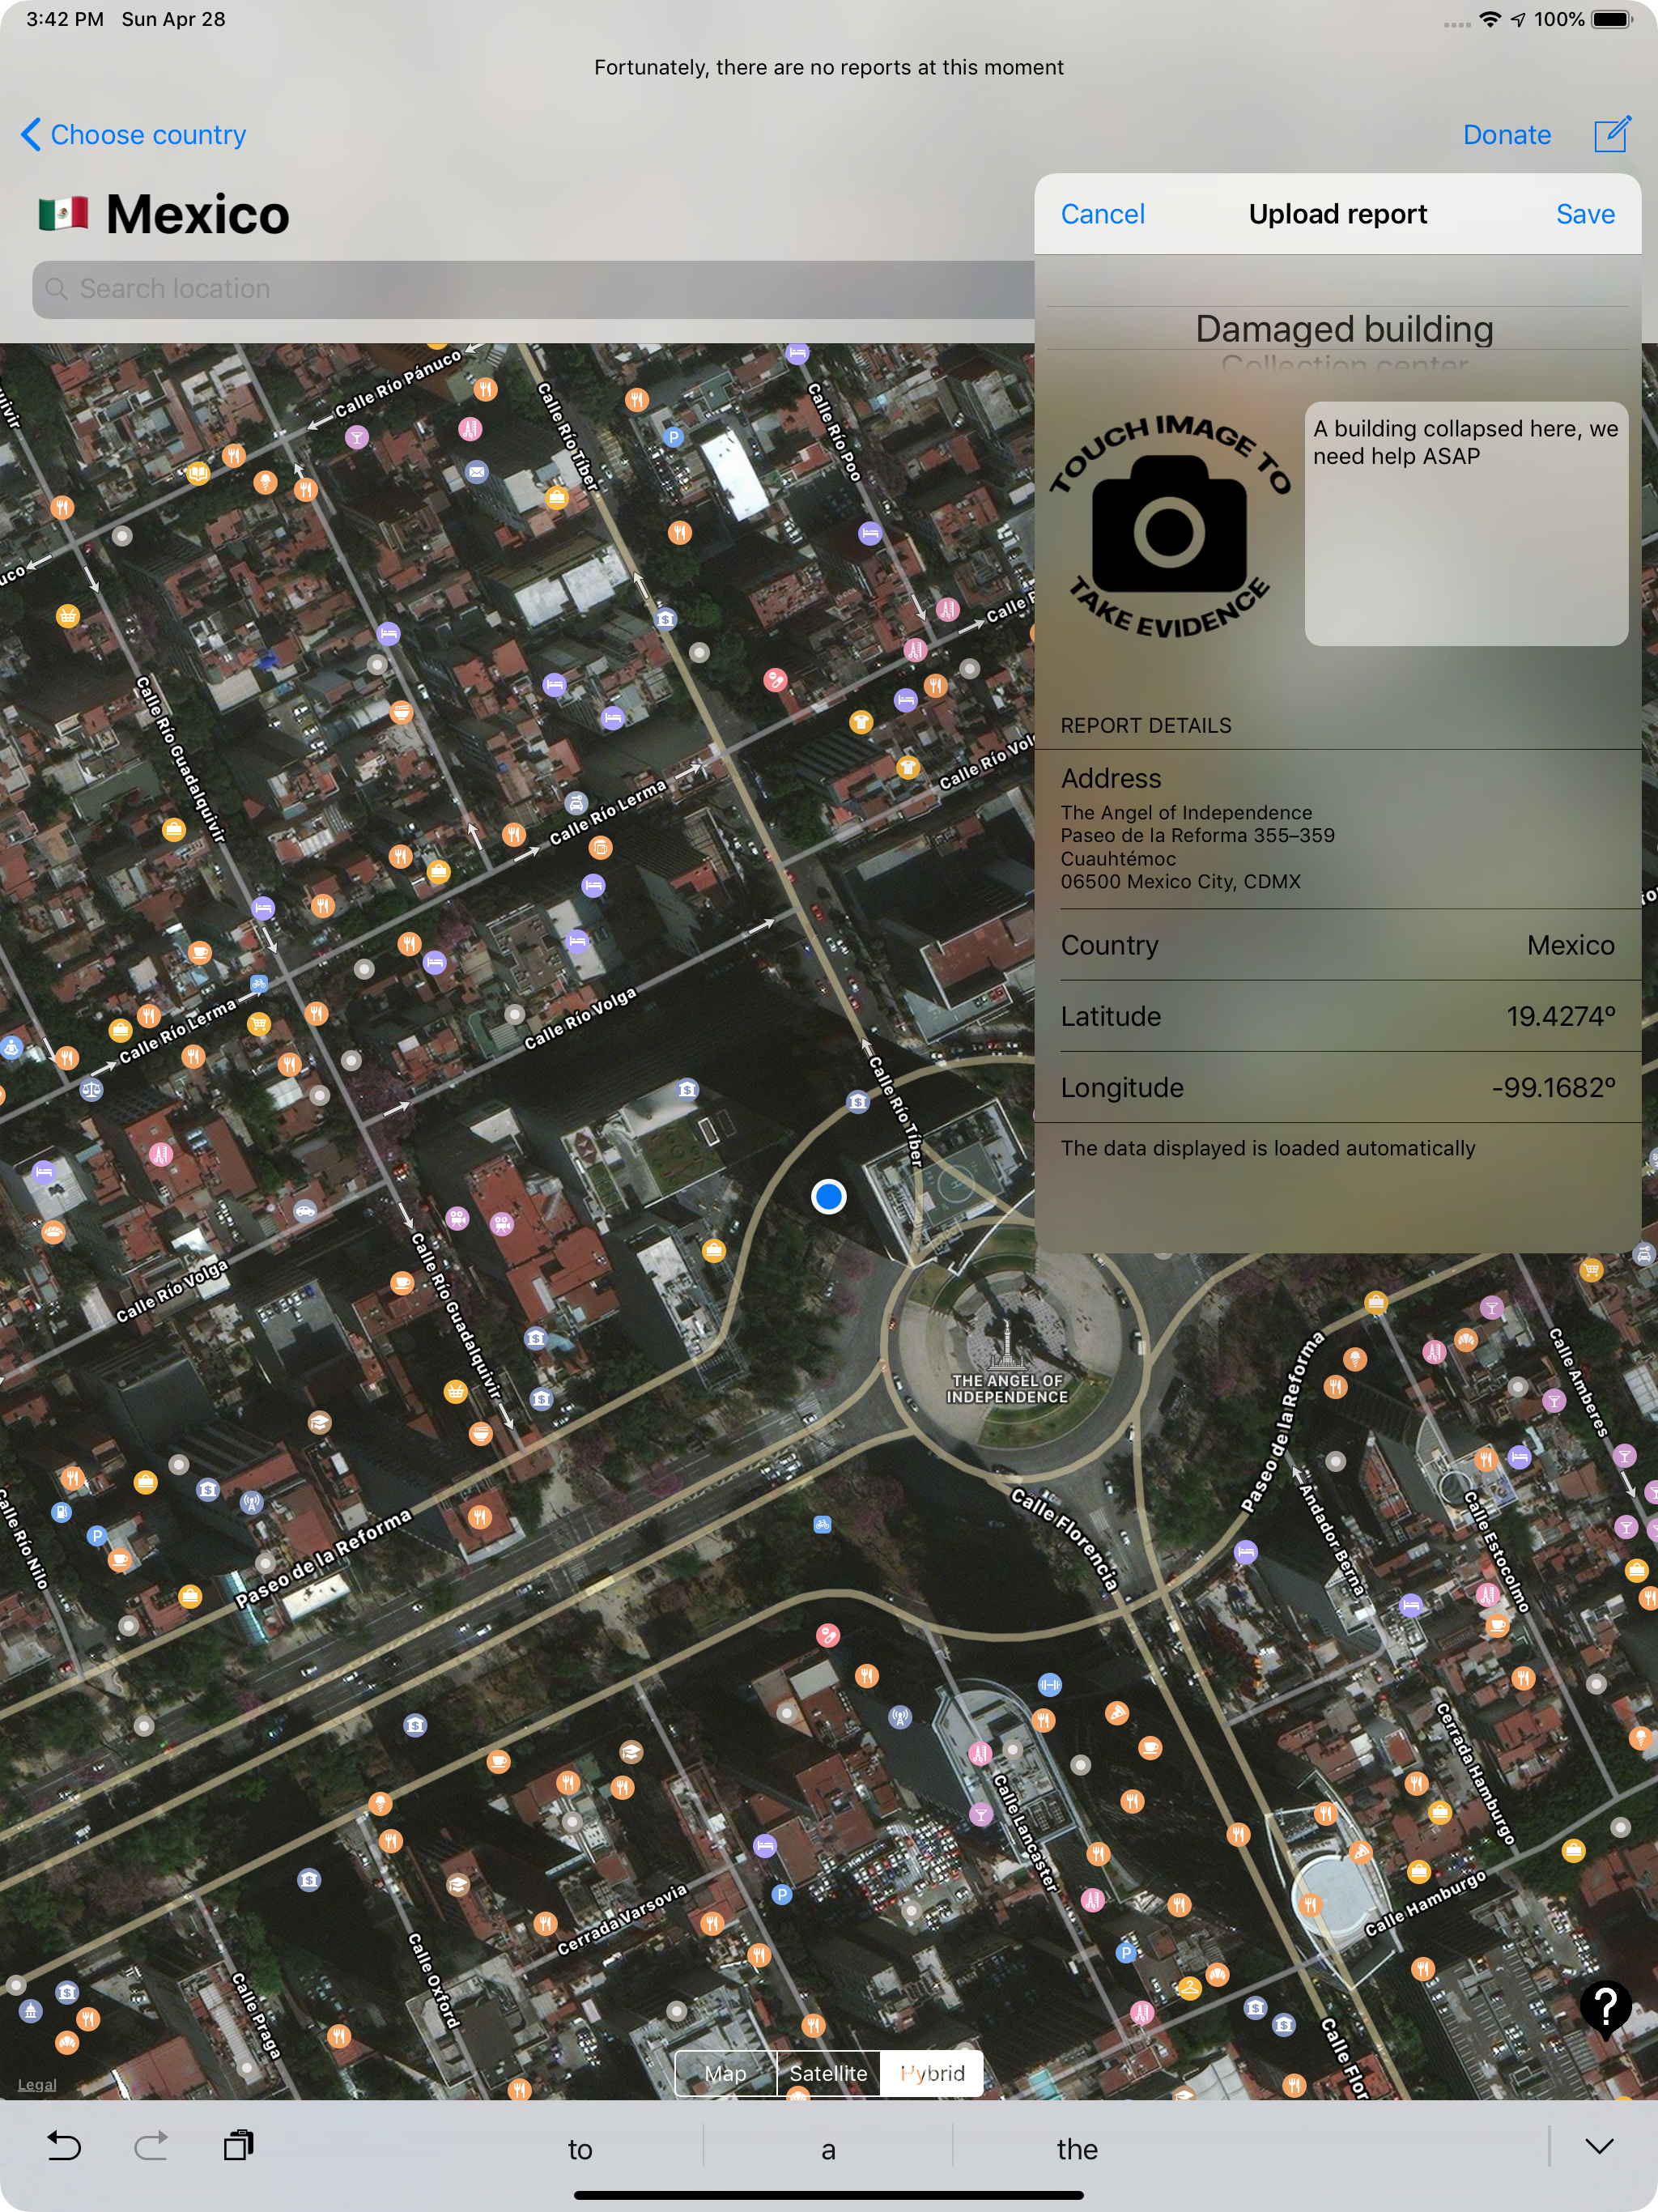1658x2212 pixels.
Task: Switch map view to Hybrid
Action: 932,2073
